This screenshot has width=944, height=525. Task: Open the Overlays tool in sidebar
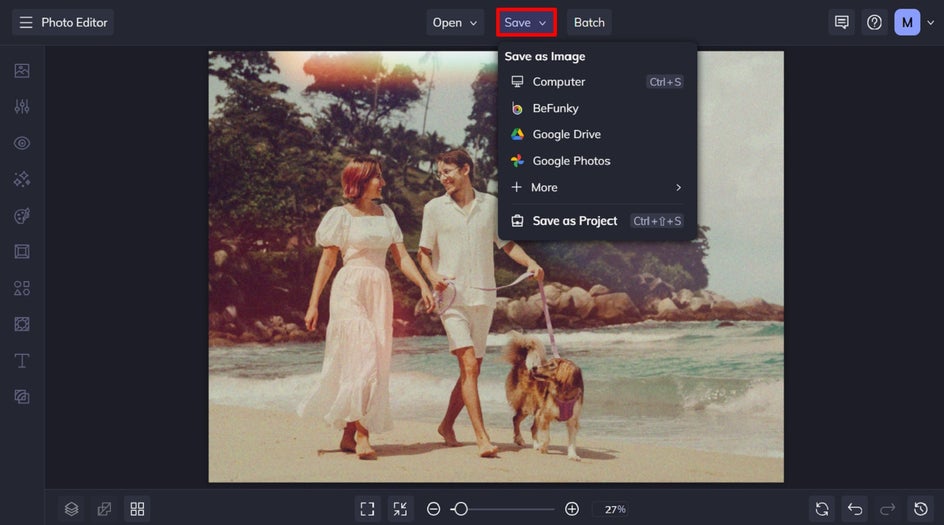pos(22,324)
